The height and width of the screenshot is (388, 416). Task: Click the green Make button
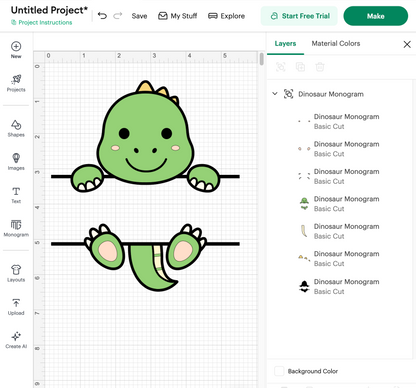pyautogui.click(x=376, y=16)
